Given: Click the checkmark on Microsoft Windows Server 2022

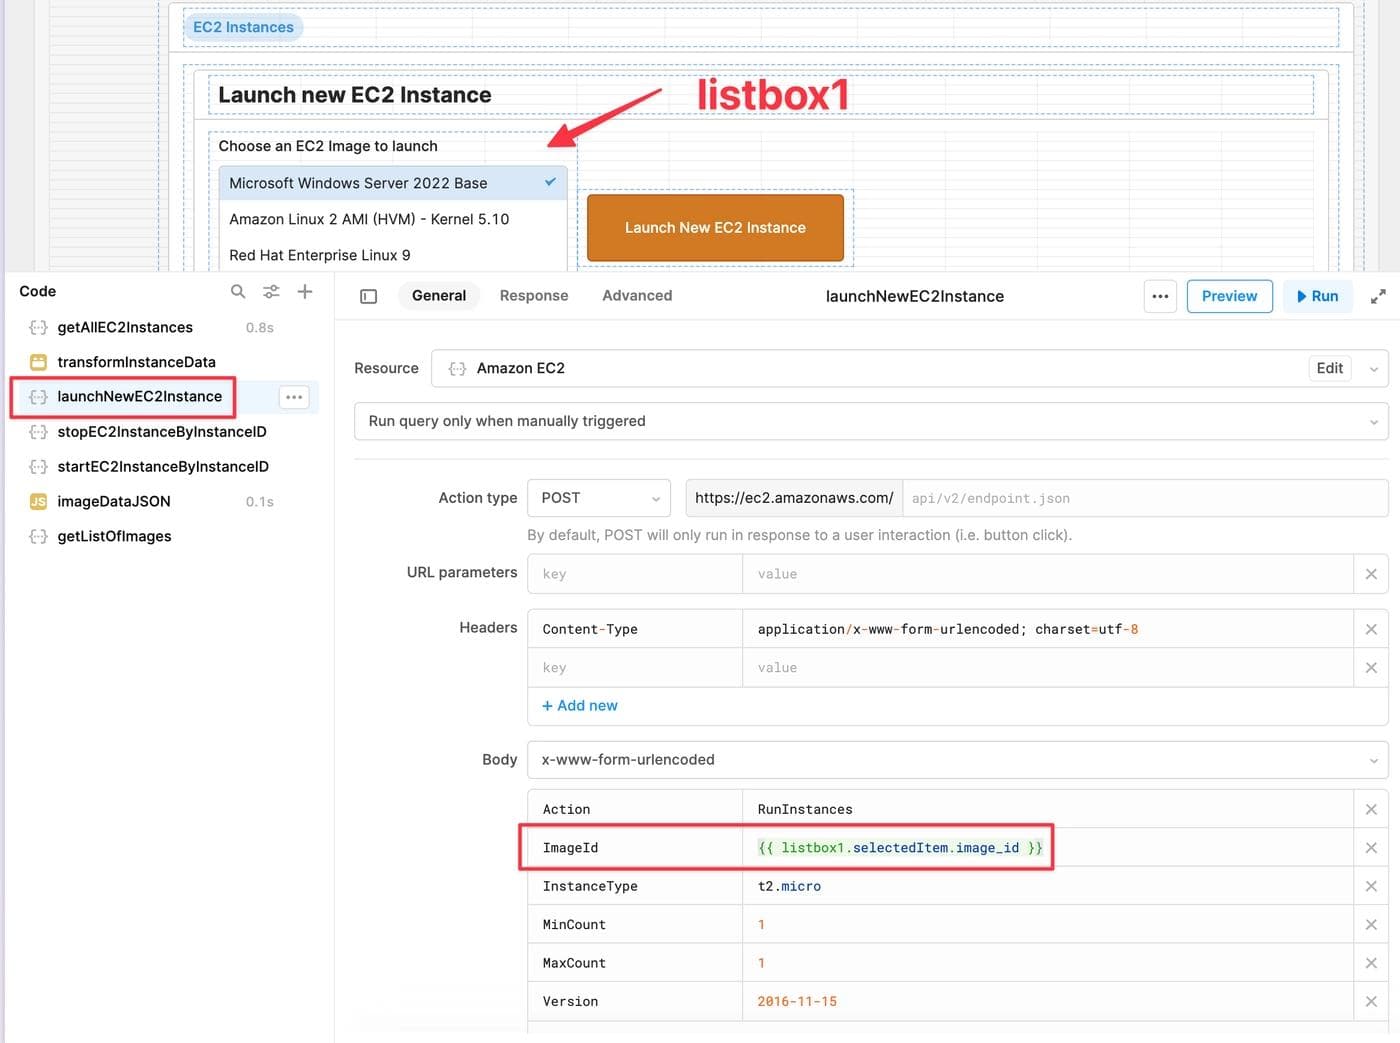Looking at the screenshot, I should [549, 183].
